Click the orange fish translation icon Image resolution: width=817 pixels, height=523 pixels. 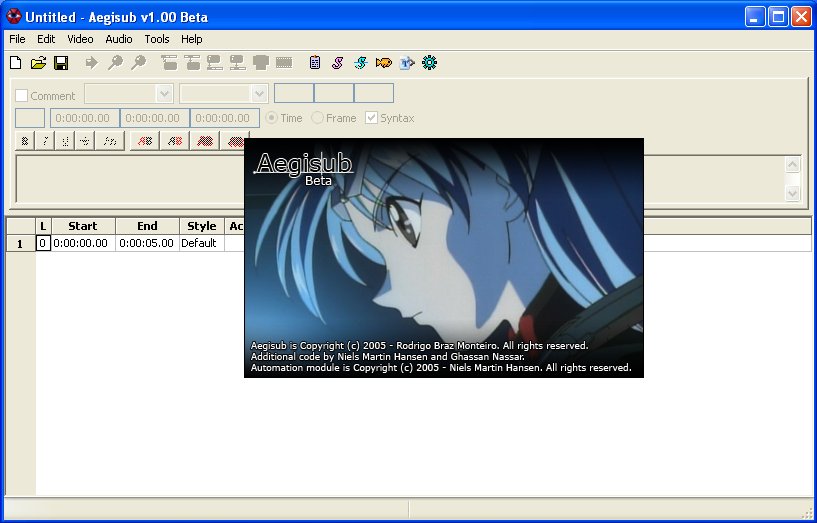383,63
